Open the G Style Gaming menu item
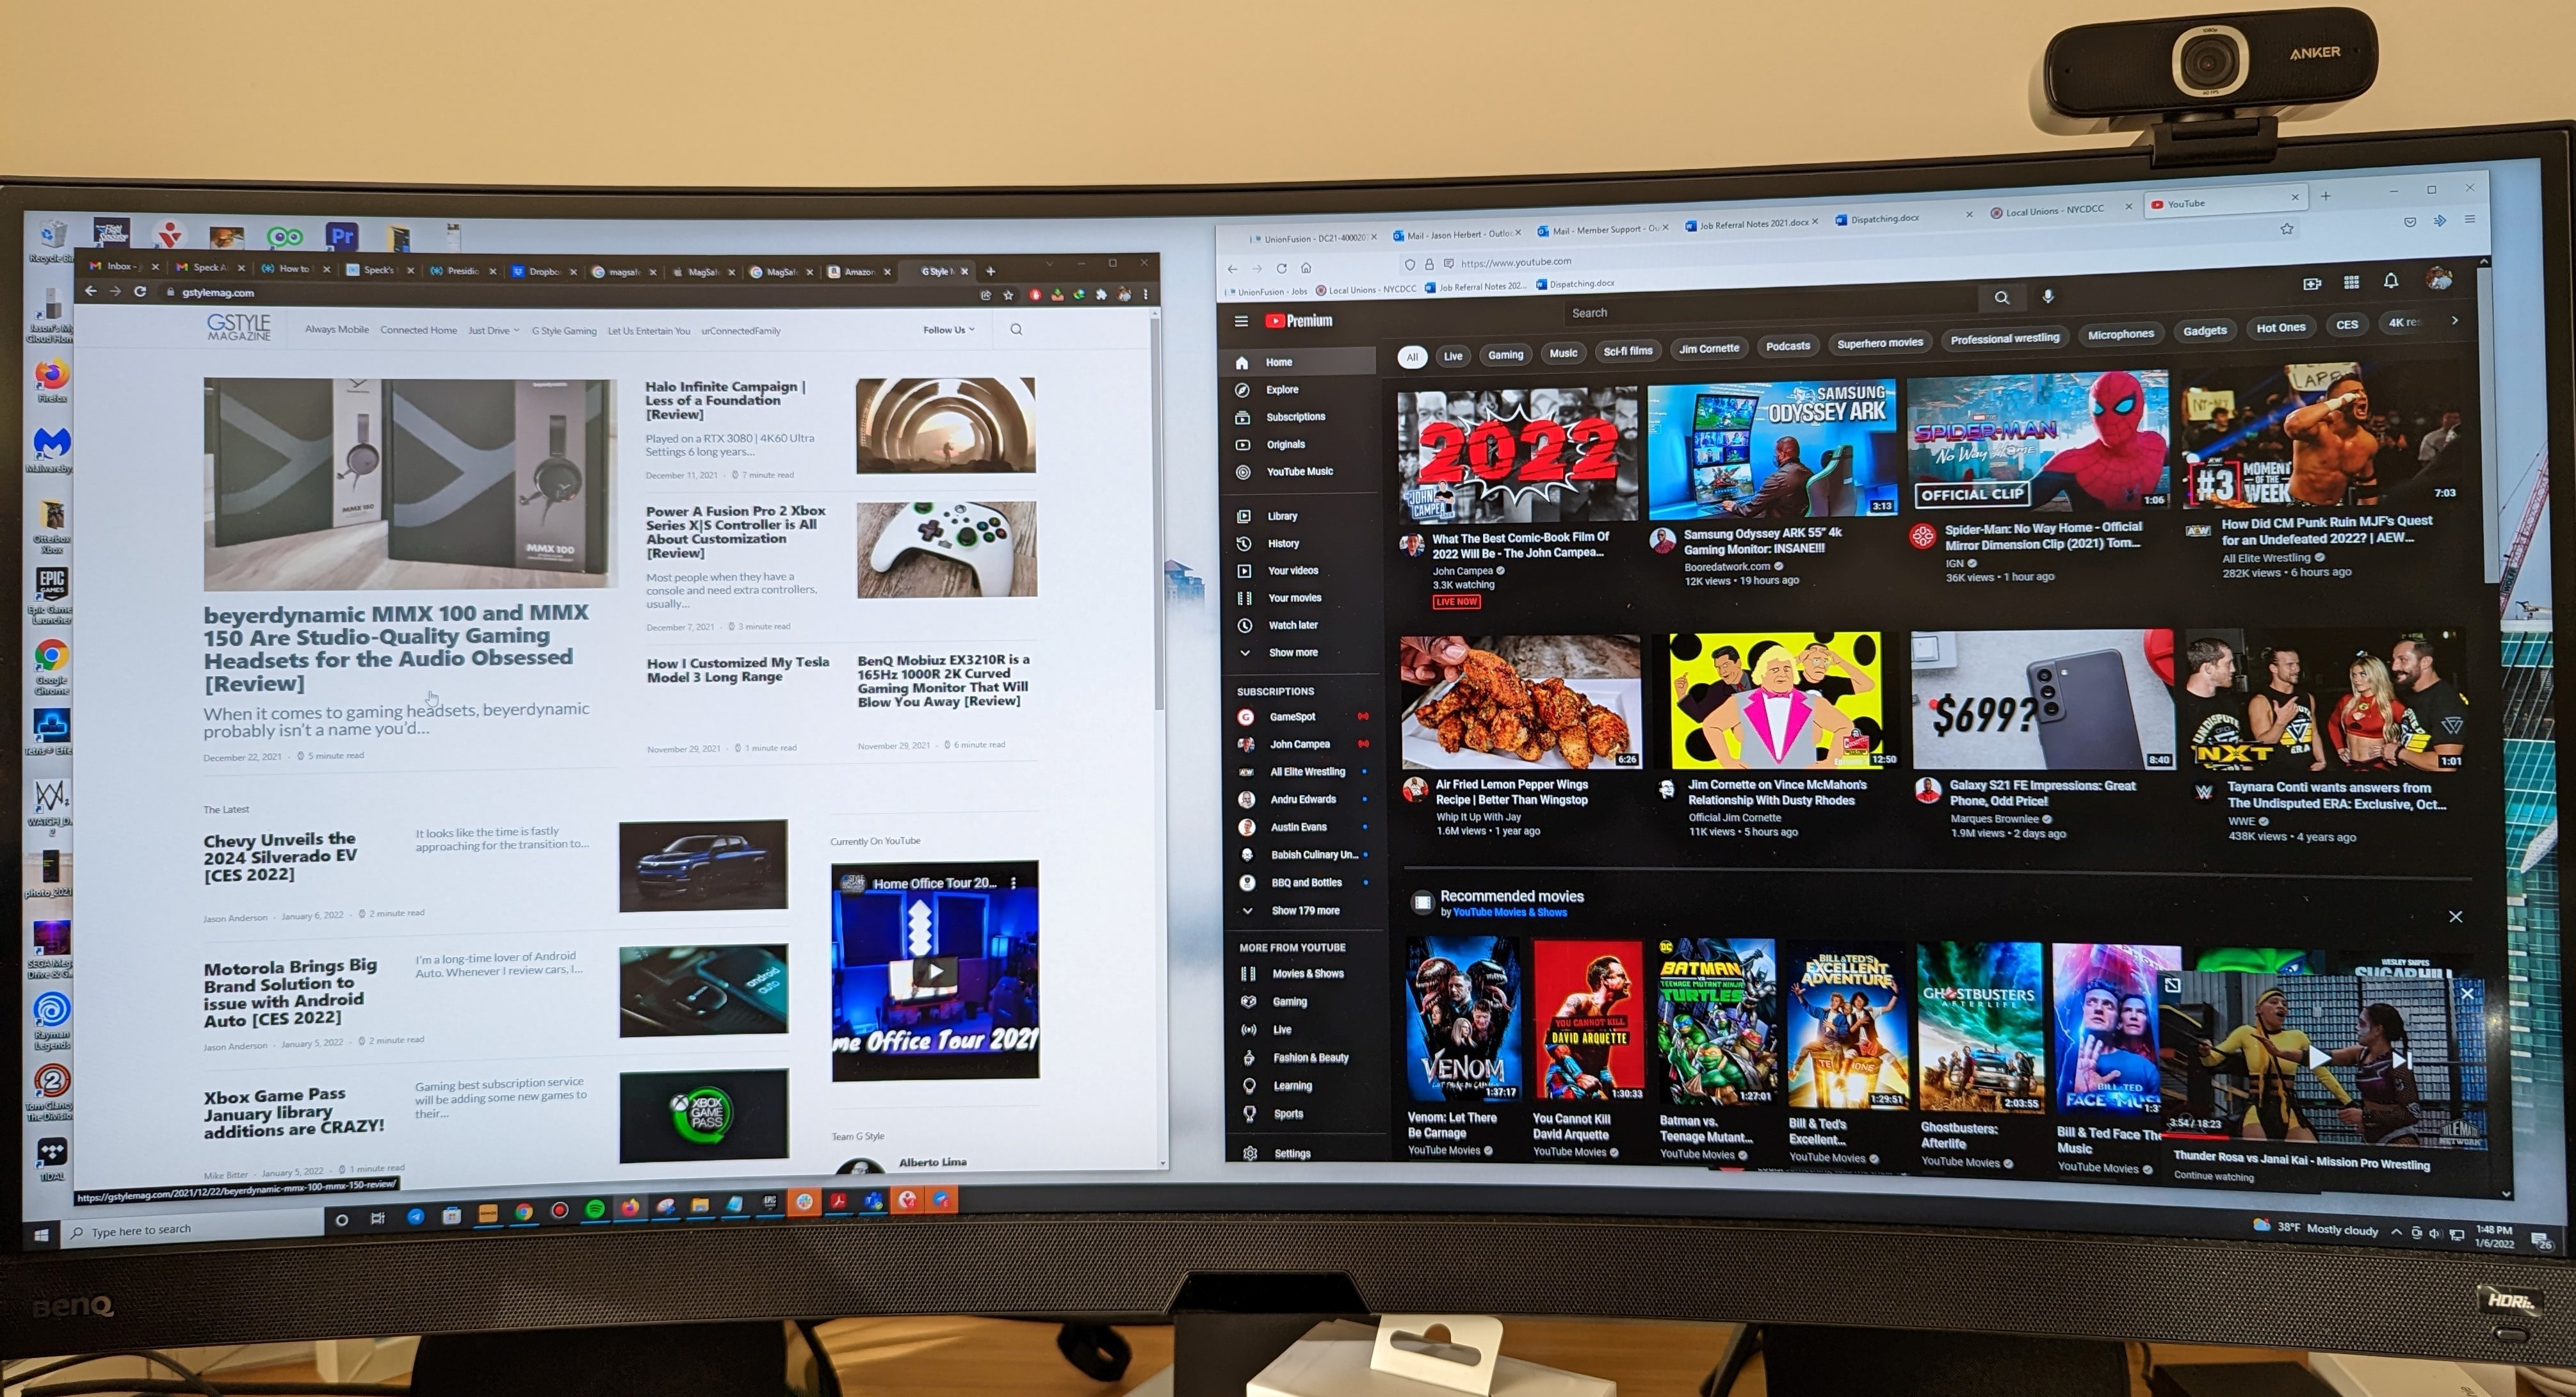 564,331
